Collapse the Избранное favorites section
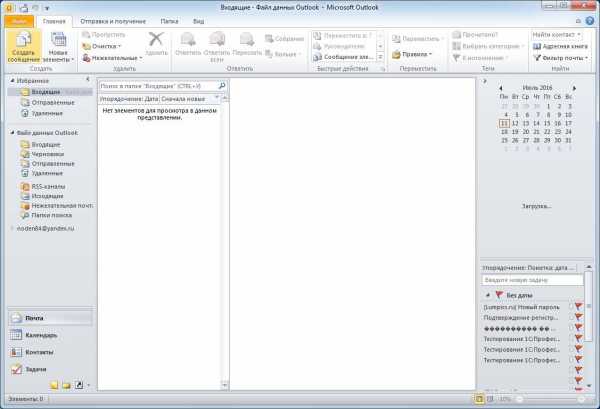This screenshot has height=409, width=600. coord(13,81)
